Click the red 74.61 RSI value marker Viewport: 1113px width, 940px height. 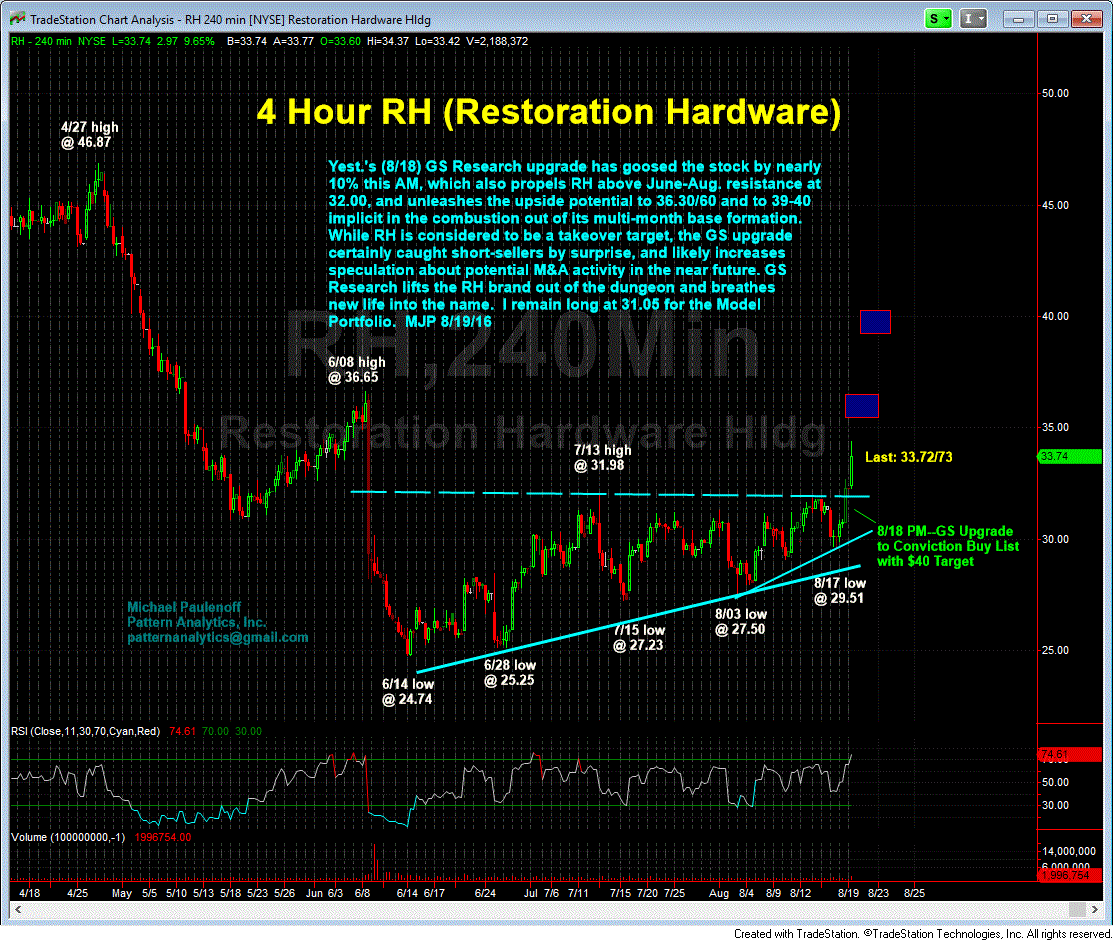(x=1070, y=755)
